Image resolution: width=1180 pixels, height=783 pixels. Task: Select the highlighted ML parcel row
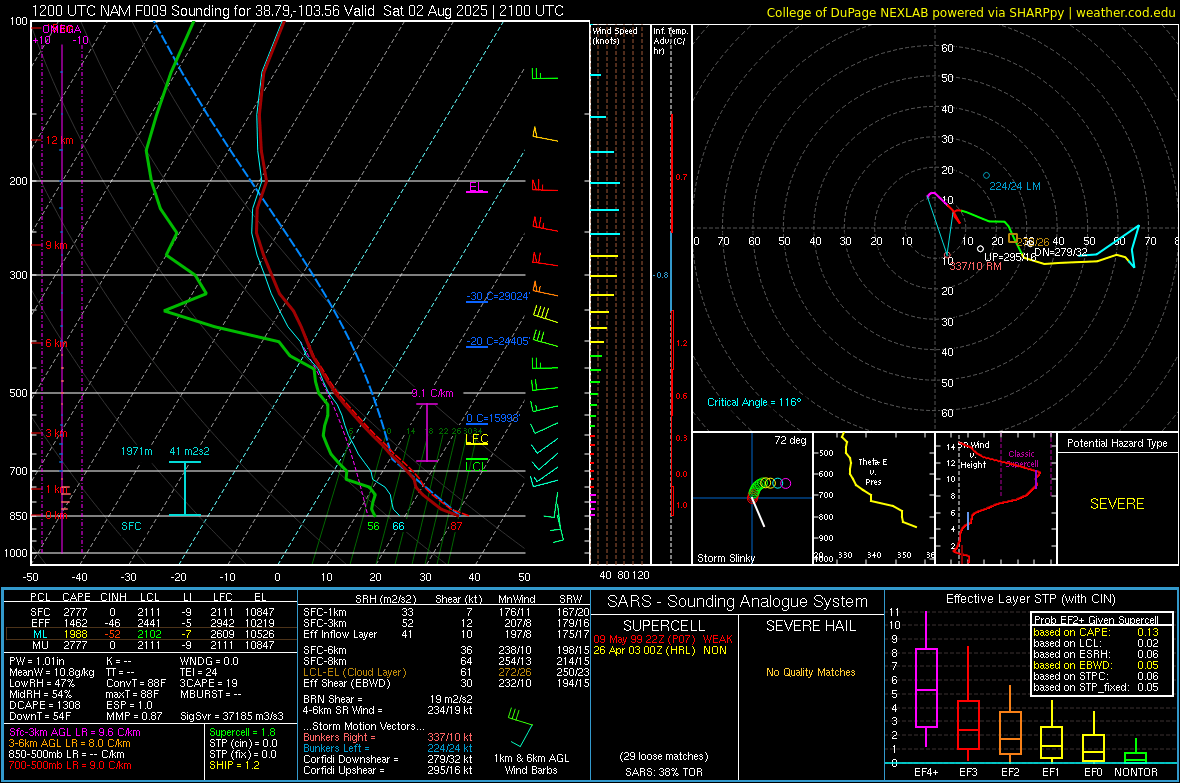click(x=151, y=634)
